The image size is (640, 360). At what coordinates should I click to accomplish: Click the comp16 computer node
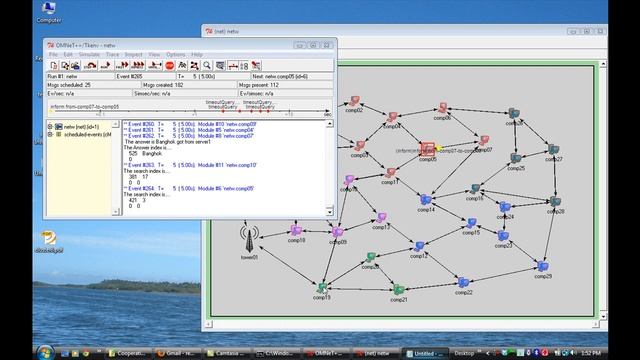[x=475, y=189]
